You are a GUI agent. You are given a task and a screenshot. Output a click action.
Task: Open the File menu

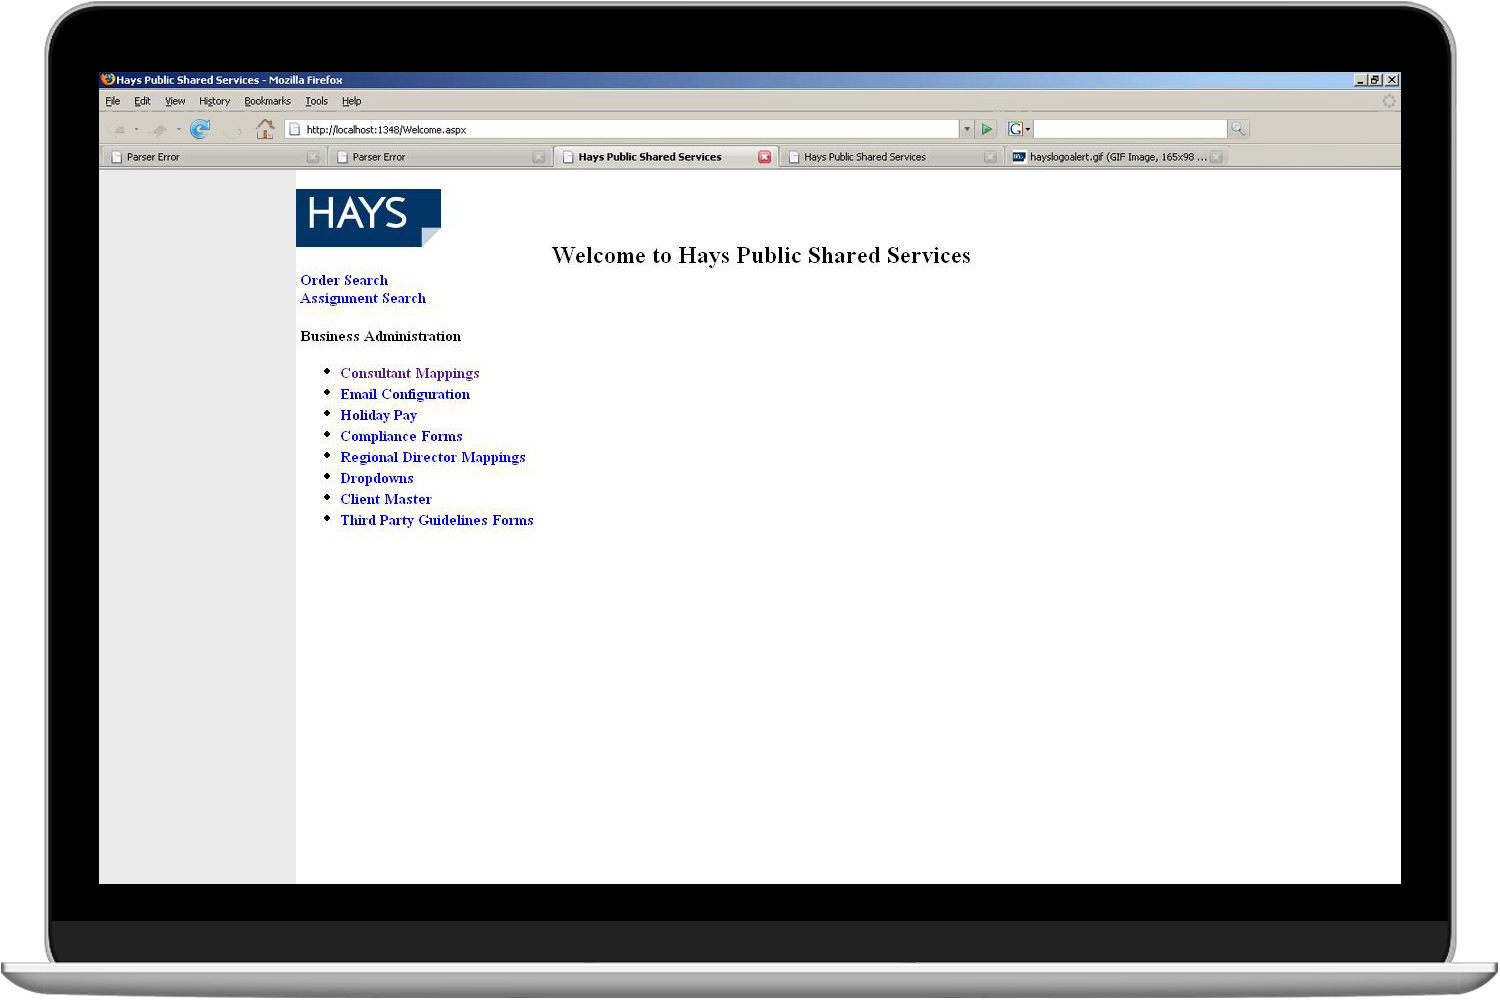(113, 101)
